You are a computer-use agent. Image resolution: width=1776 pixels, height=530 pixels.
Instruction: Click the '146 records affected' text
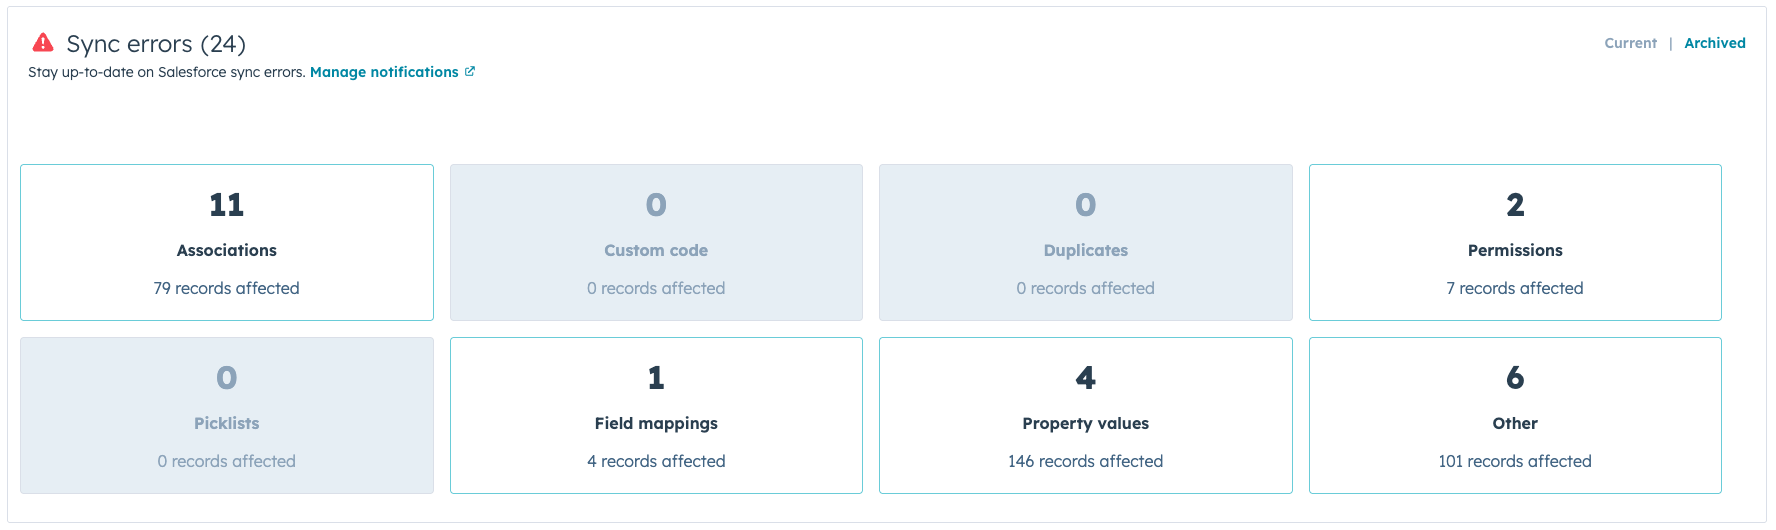pos(1085,461)
